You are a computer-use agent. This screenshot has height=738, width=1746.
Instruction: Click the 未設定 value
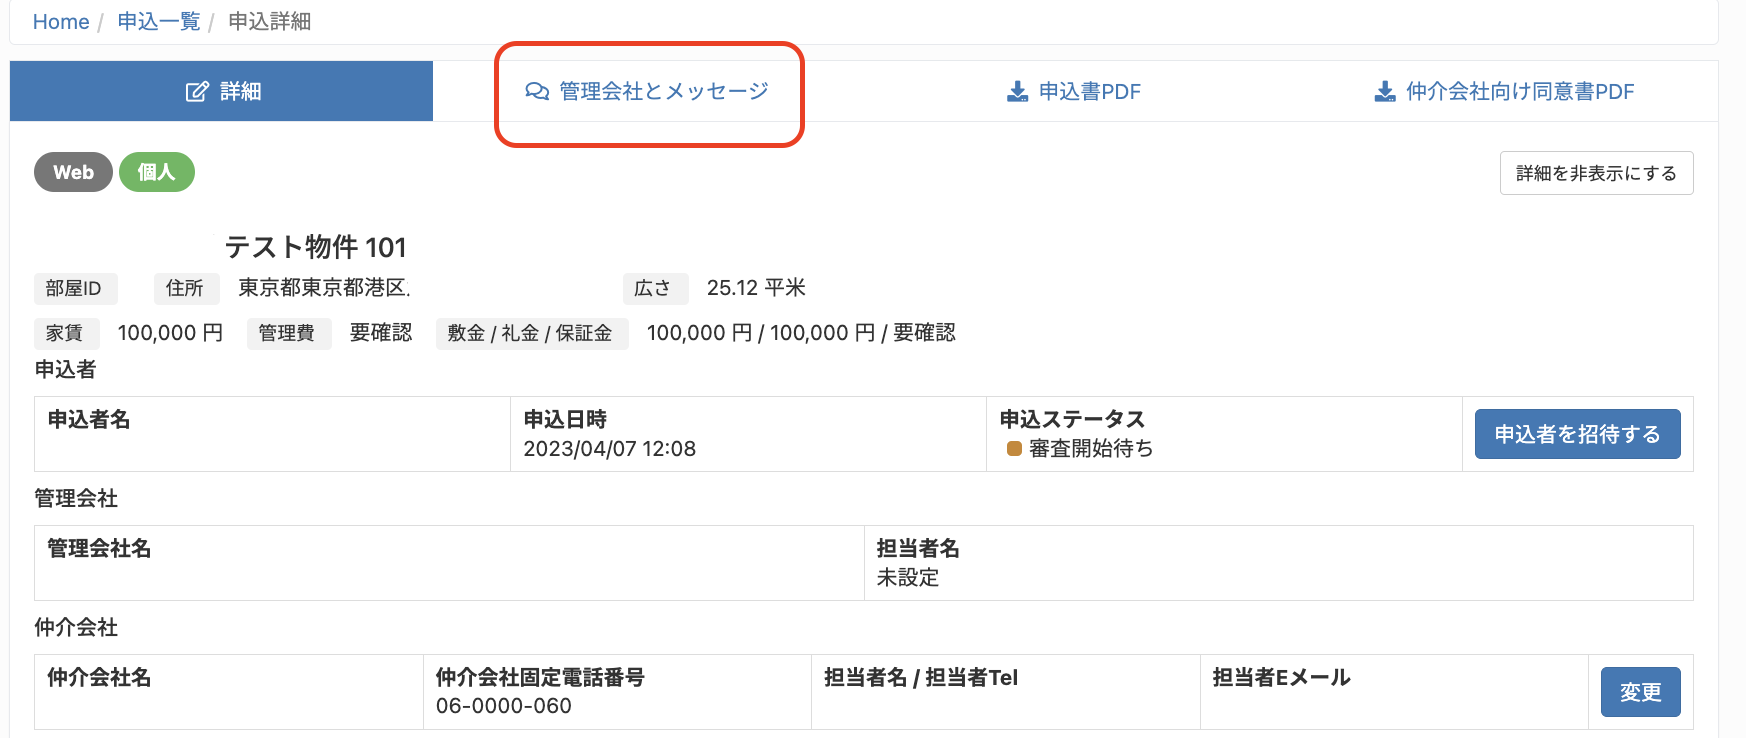(908, 578)
